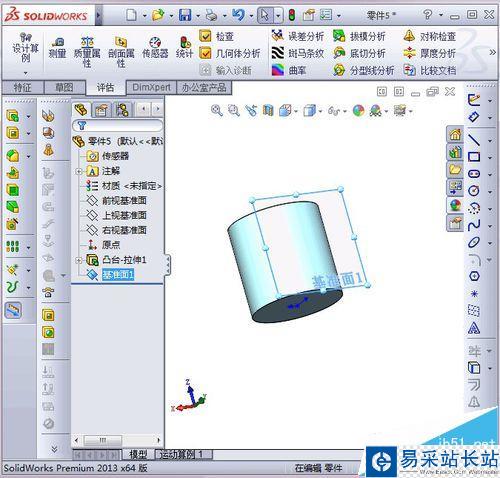Open Edit Appearance color ball icon

(x=358, y=110)
